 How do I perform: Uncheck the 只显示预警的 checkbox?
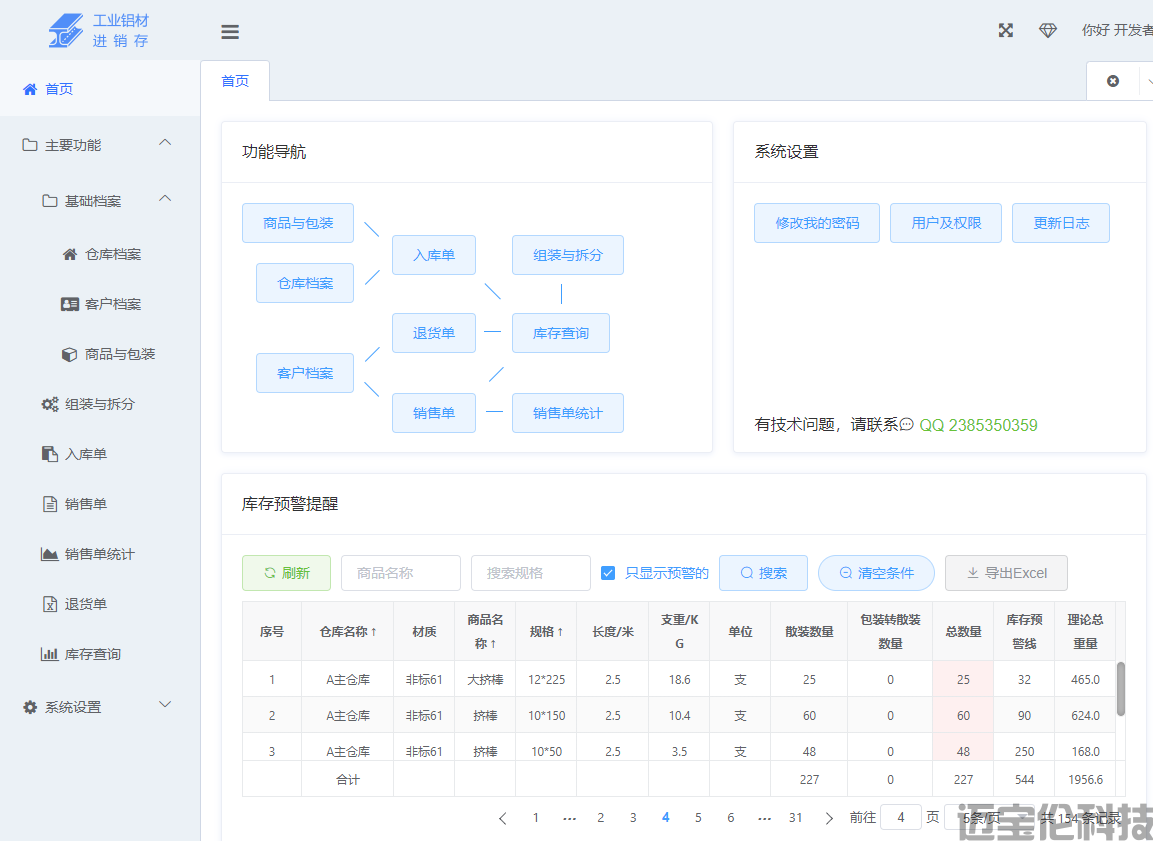pos(608,573)
